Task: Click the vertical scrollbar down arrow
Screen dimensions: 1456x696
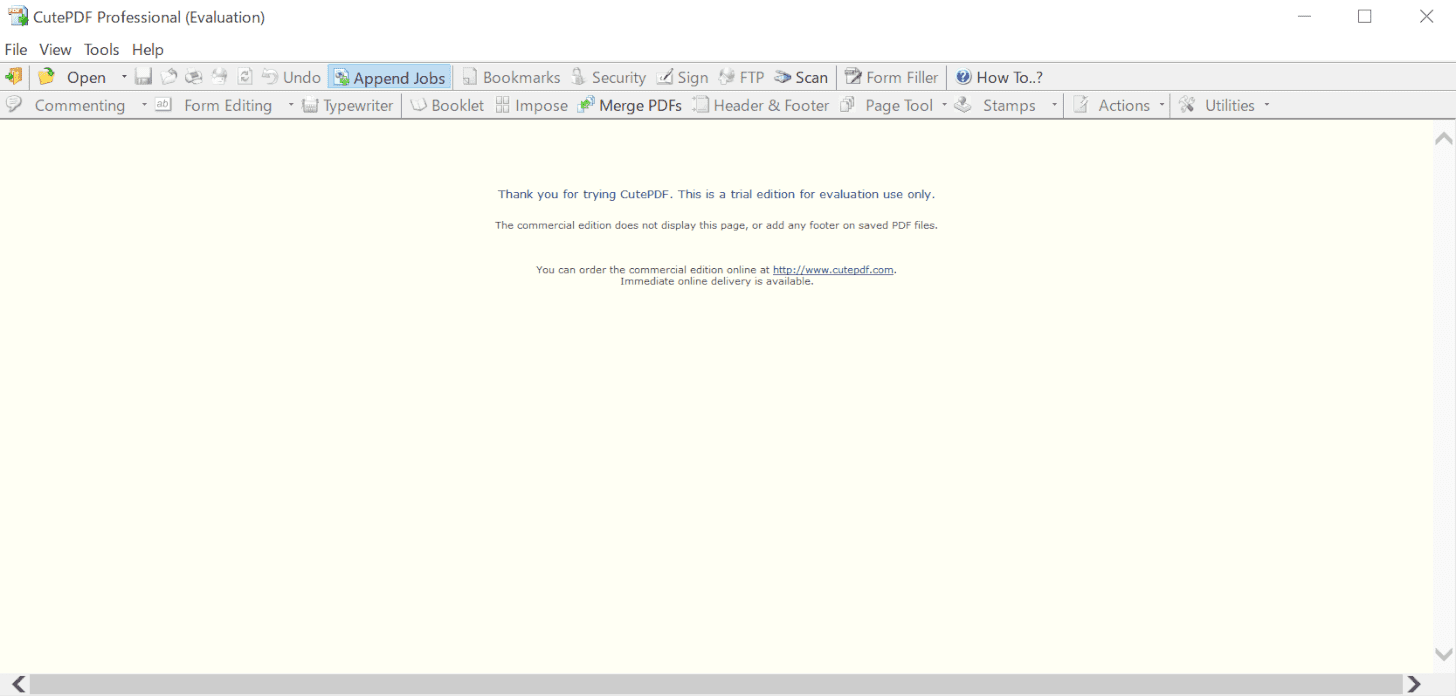Action: pyautogui.click(x=1443, y=655)
